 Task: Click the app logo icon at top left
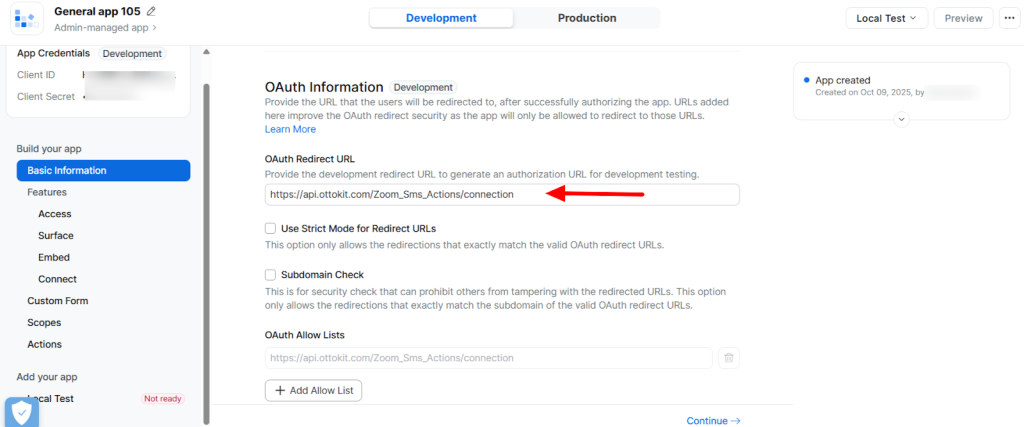(x=26, y=19)
